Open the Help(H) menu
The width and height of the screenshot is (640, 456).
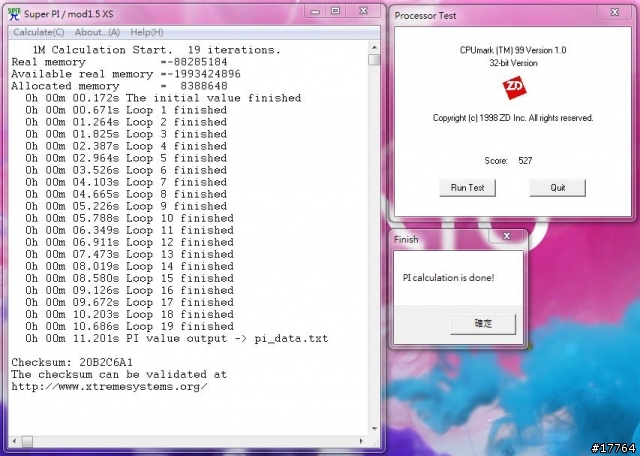[x=147, y=32]
